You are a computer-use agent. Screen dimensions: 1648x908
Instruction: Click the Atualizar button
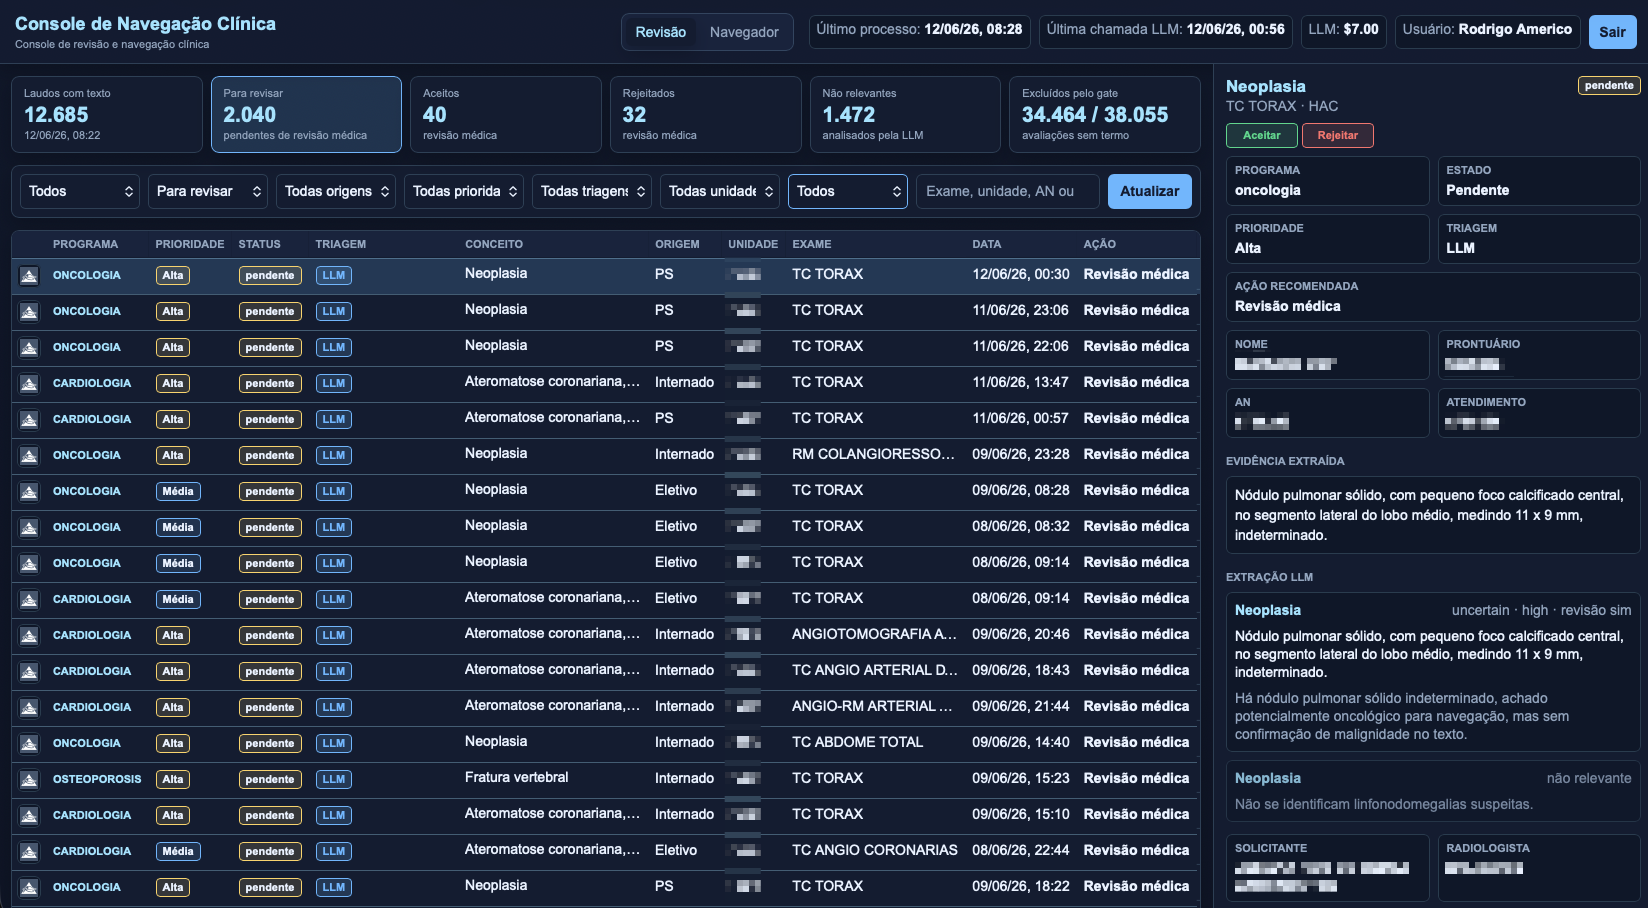pyautogui.click(x=1150, y=191)
